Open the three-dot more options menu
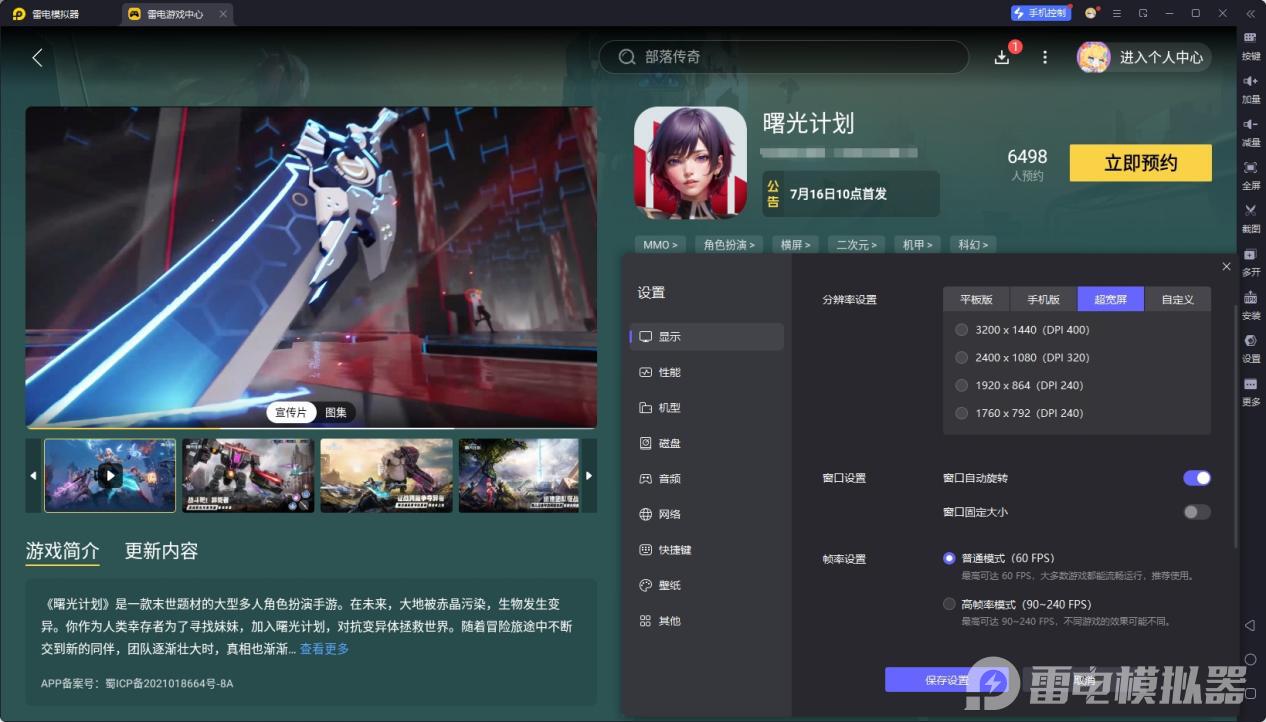The image size is (1266, 722). click(x=1045, y=57)
